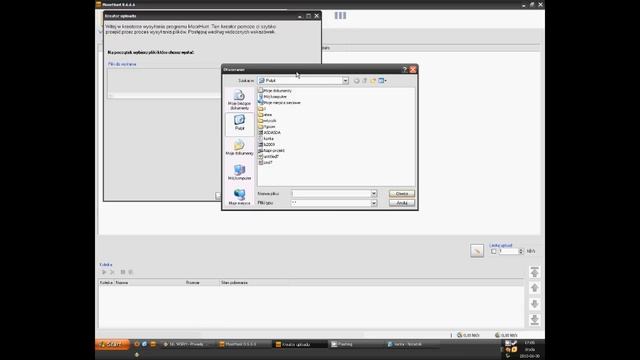Click the three-bar icon in MoorHunt toolbar

pyautogui.click(x=340, y=16)
